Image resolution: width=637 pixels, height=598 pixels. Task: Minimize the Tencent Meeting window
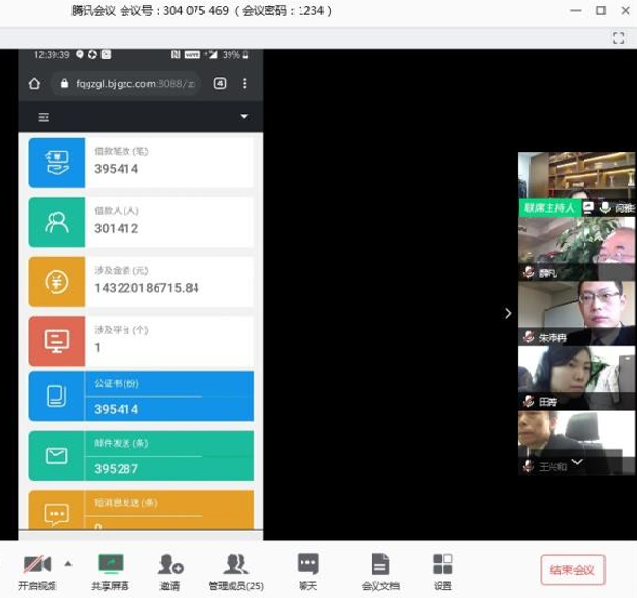(576, 11)
